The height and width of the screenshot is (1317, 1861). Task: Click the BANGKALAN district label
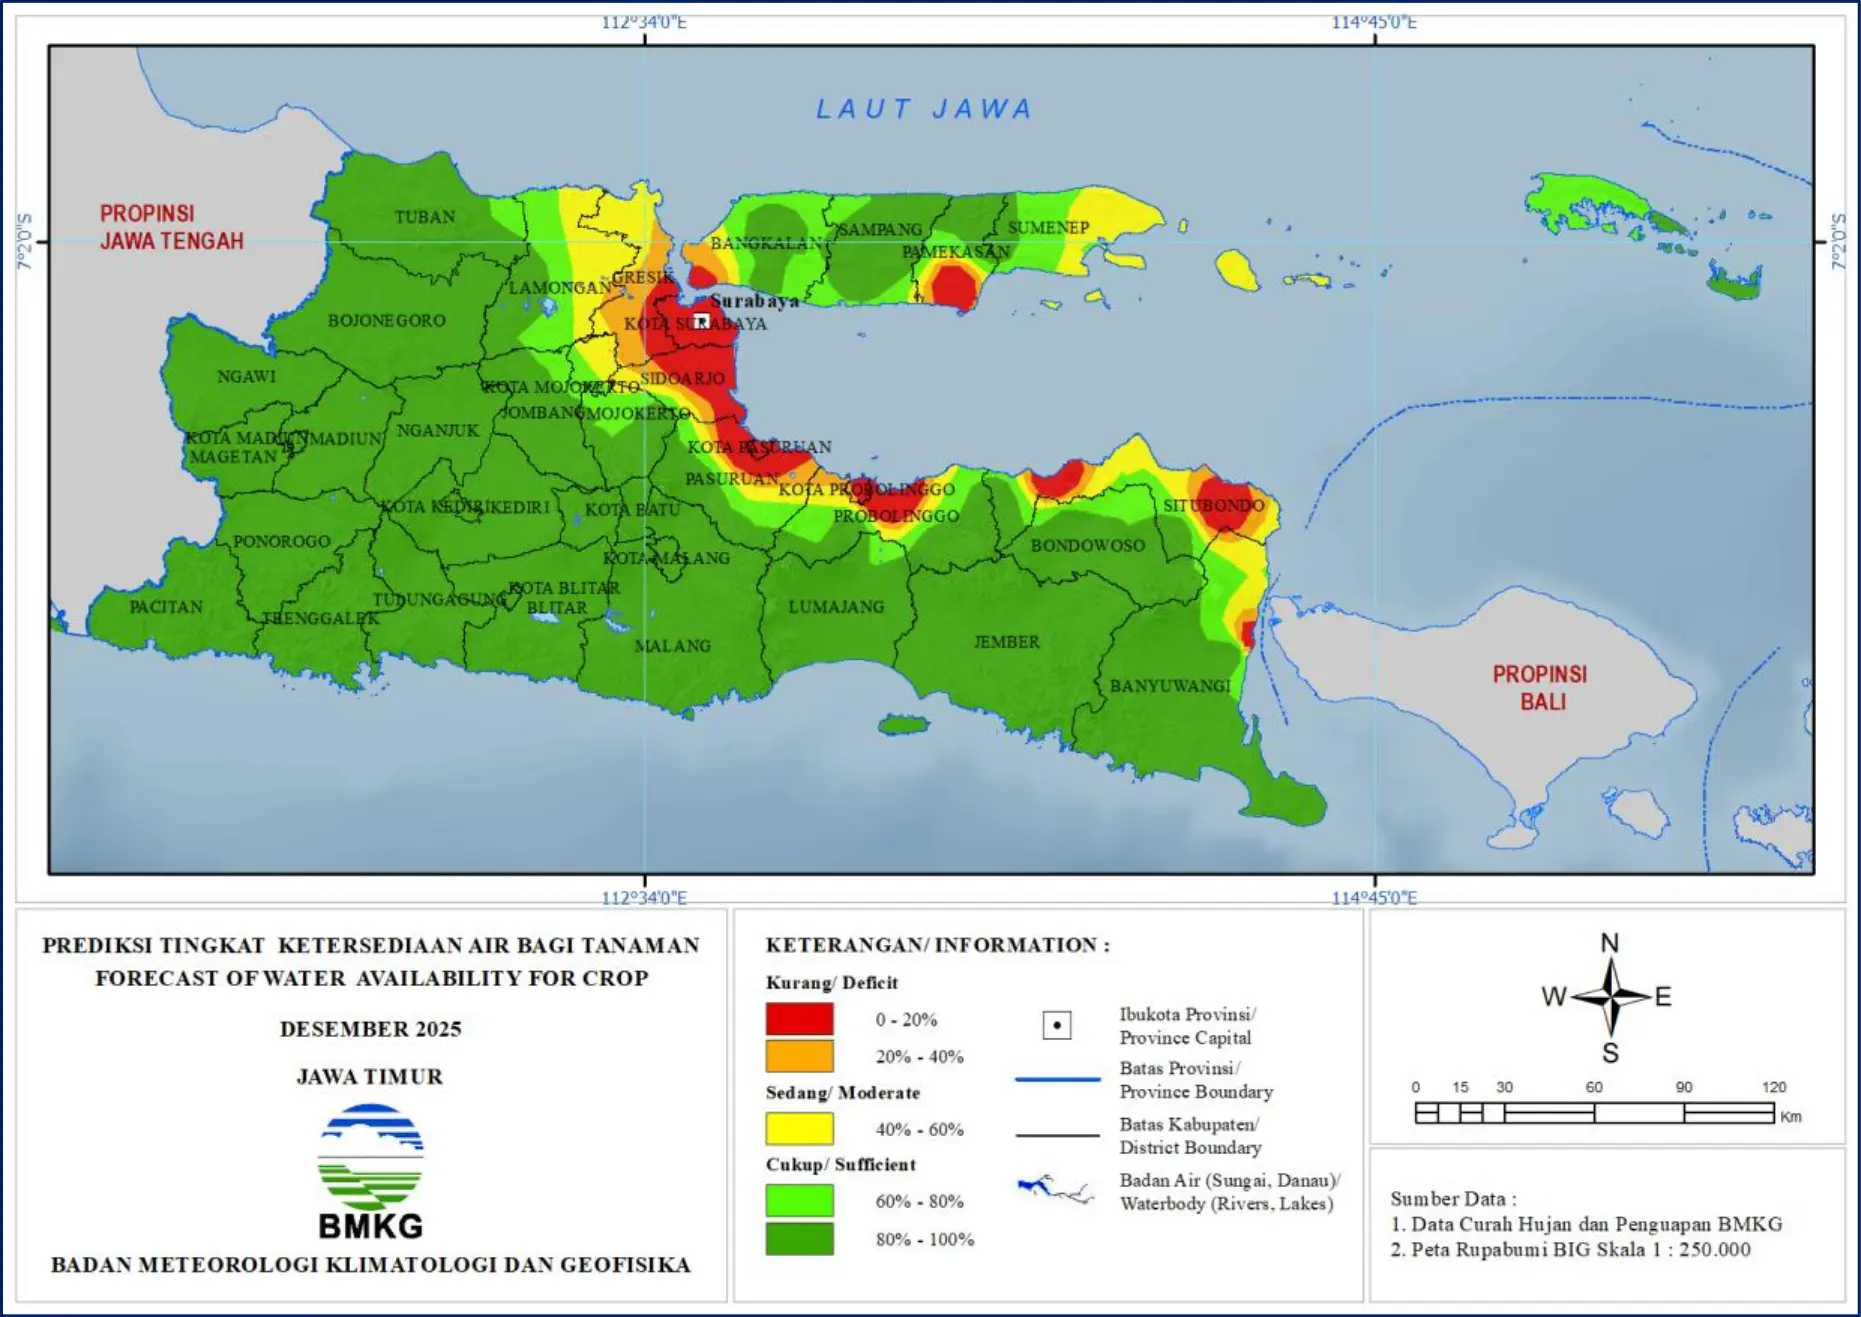[x=766, y=243]
